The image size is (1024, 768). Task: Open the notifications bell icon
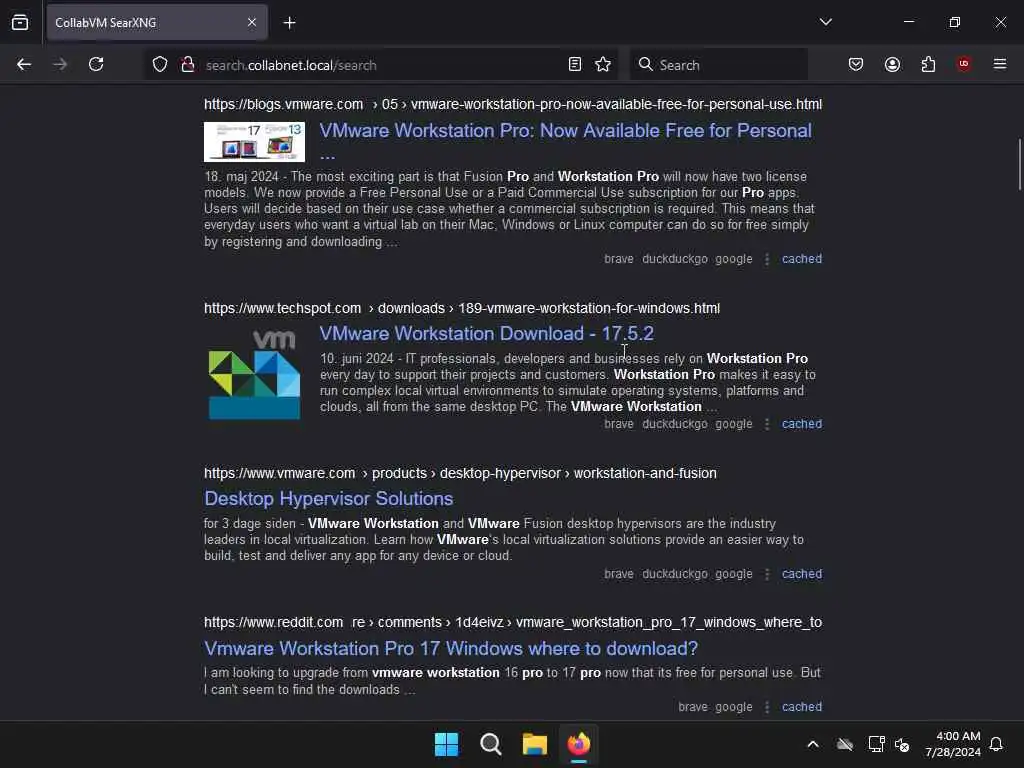[x=997, y=744]
